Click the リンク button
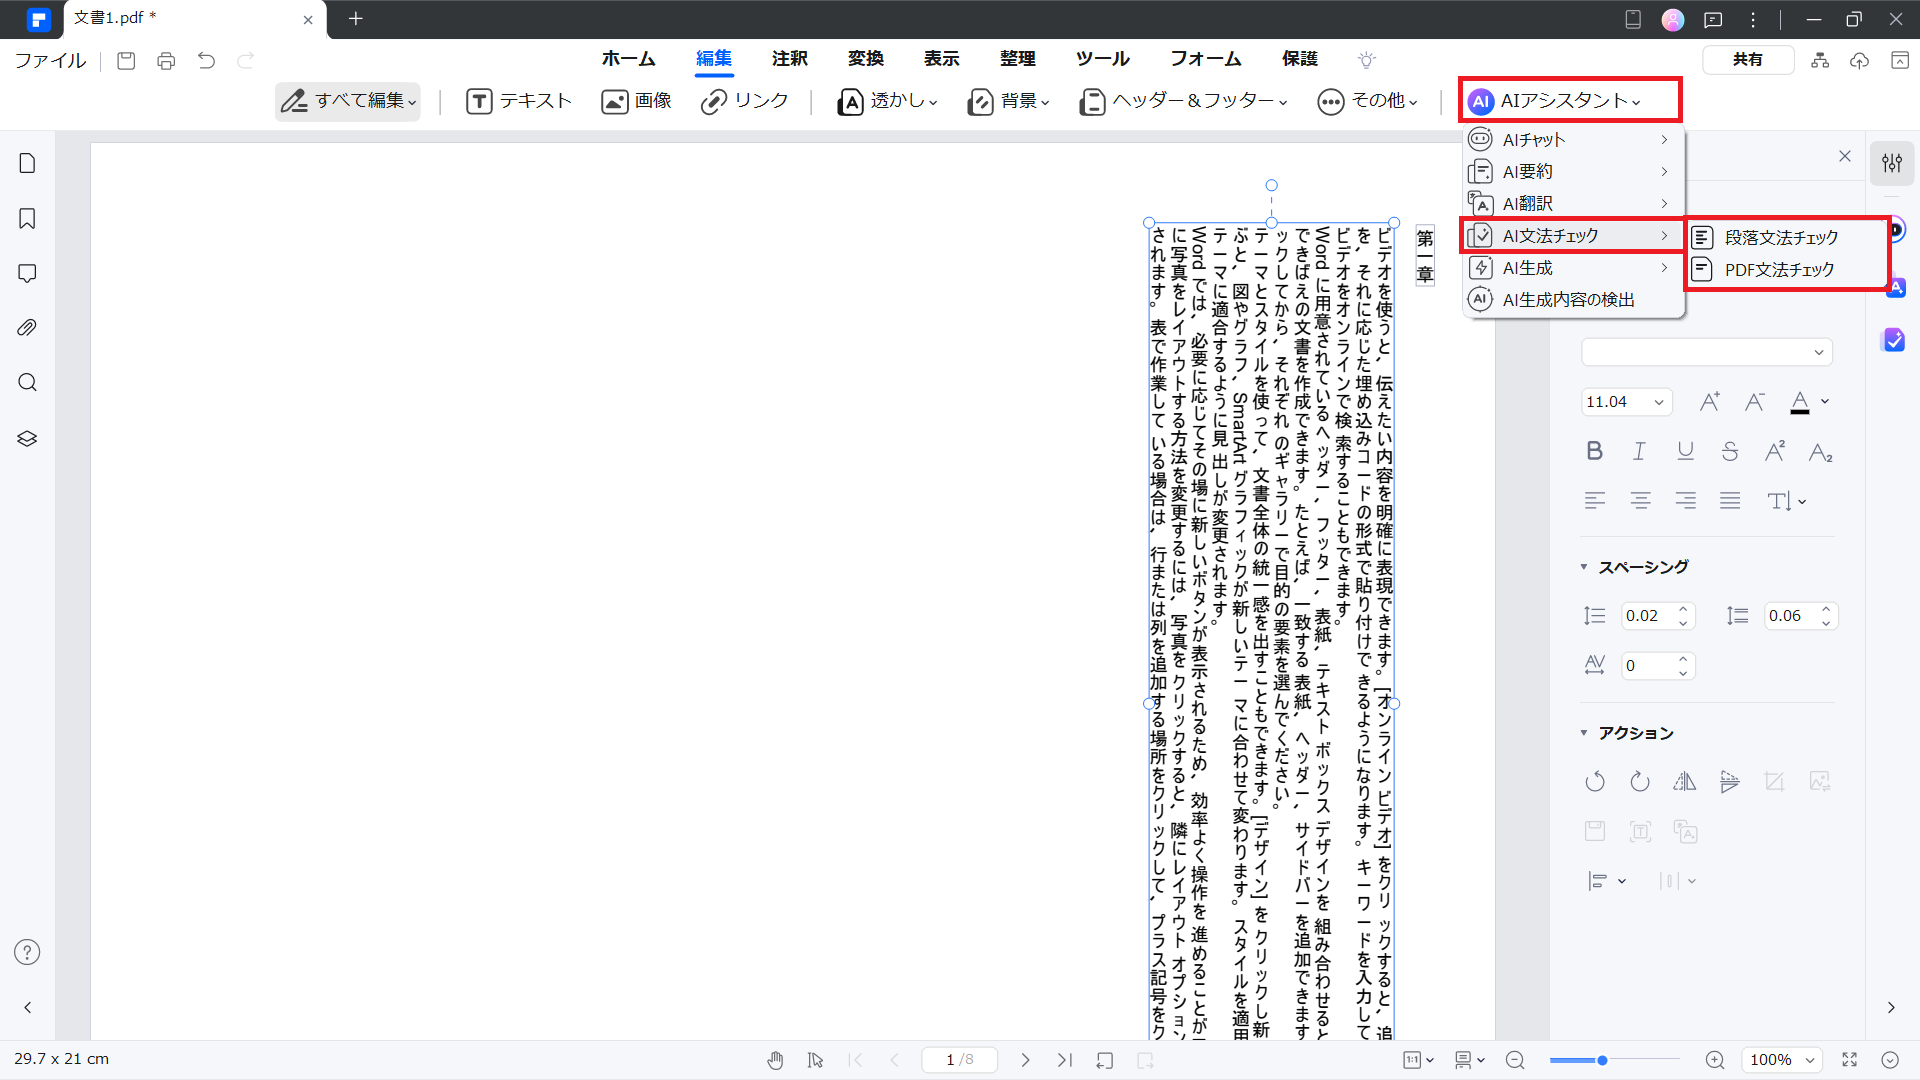Viewport: 1920px width, 1080px height. pos(745,101)
